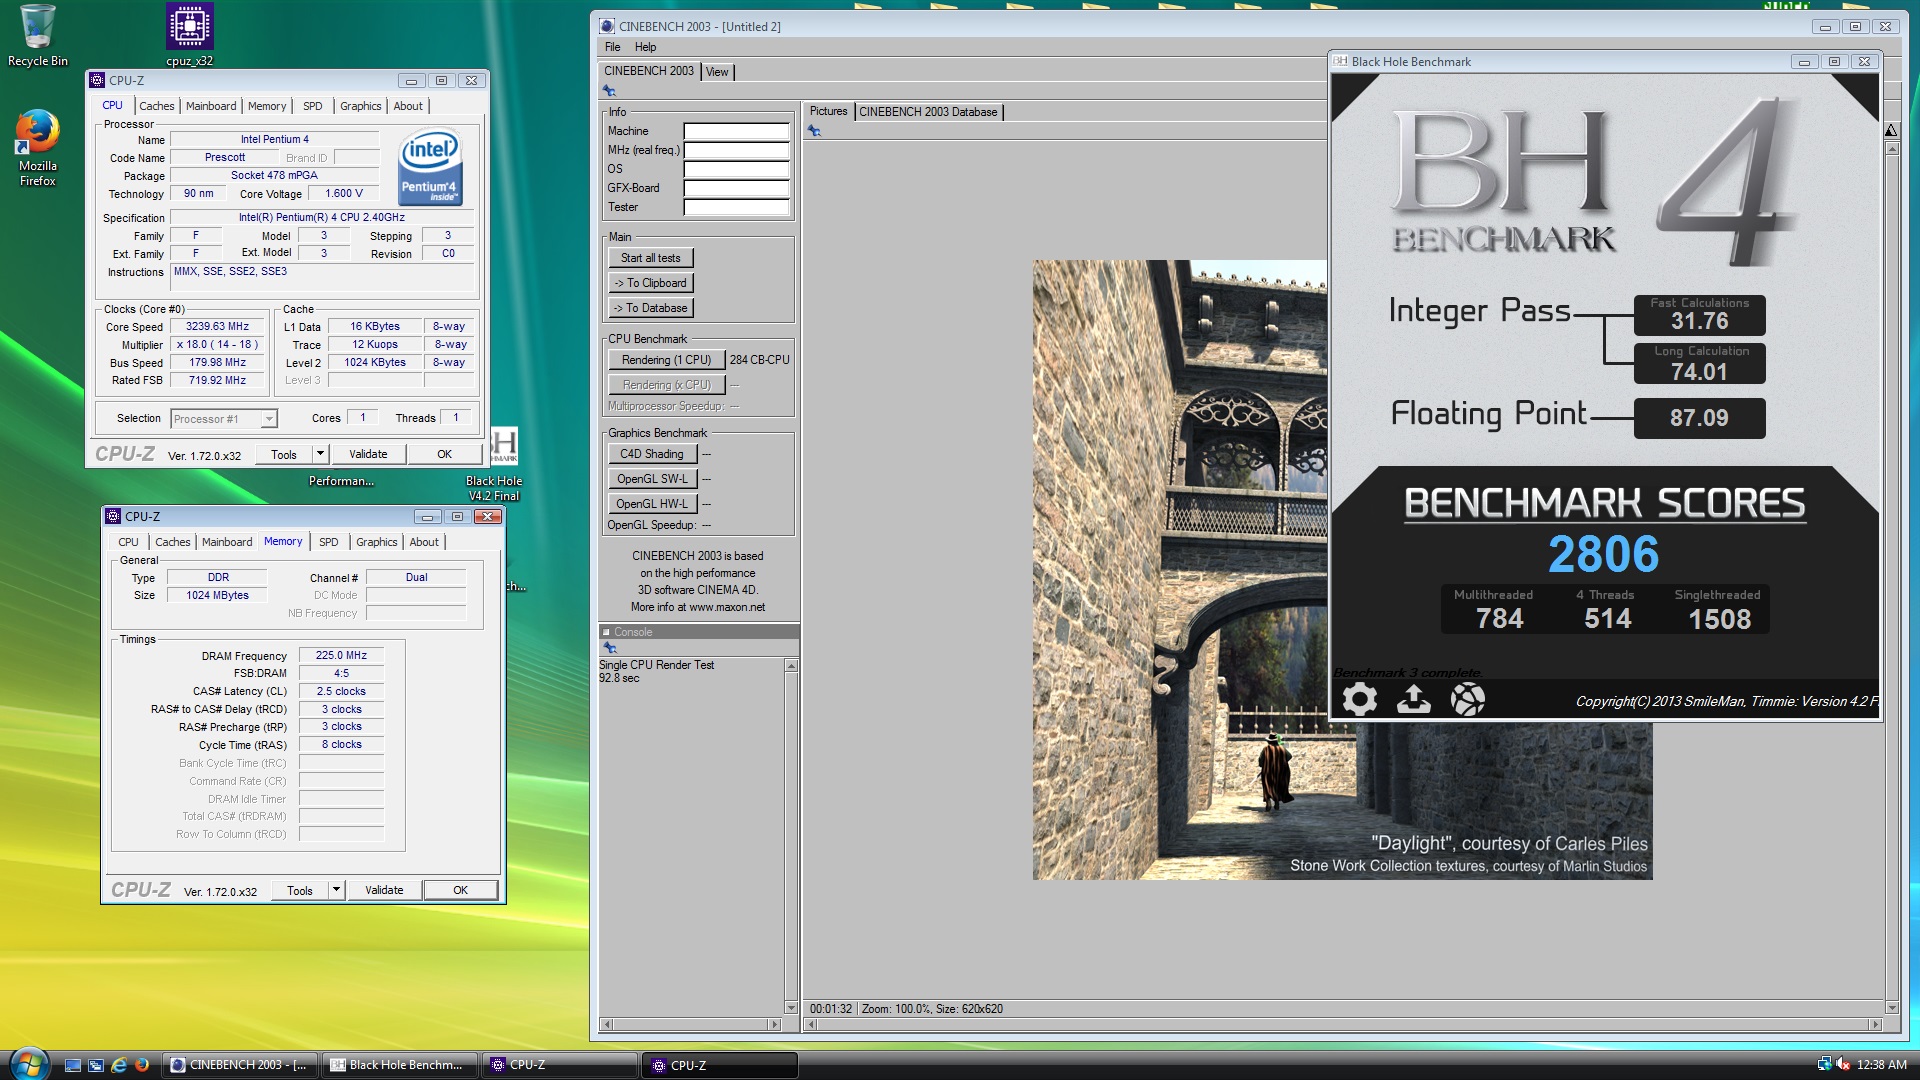
Task: Click the To Database button
Action: (650, 308)
